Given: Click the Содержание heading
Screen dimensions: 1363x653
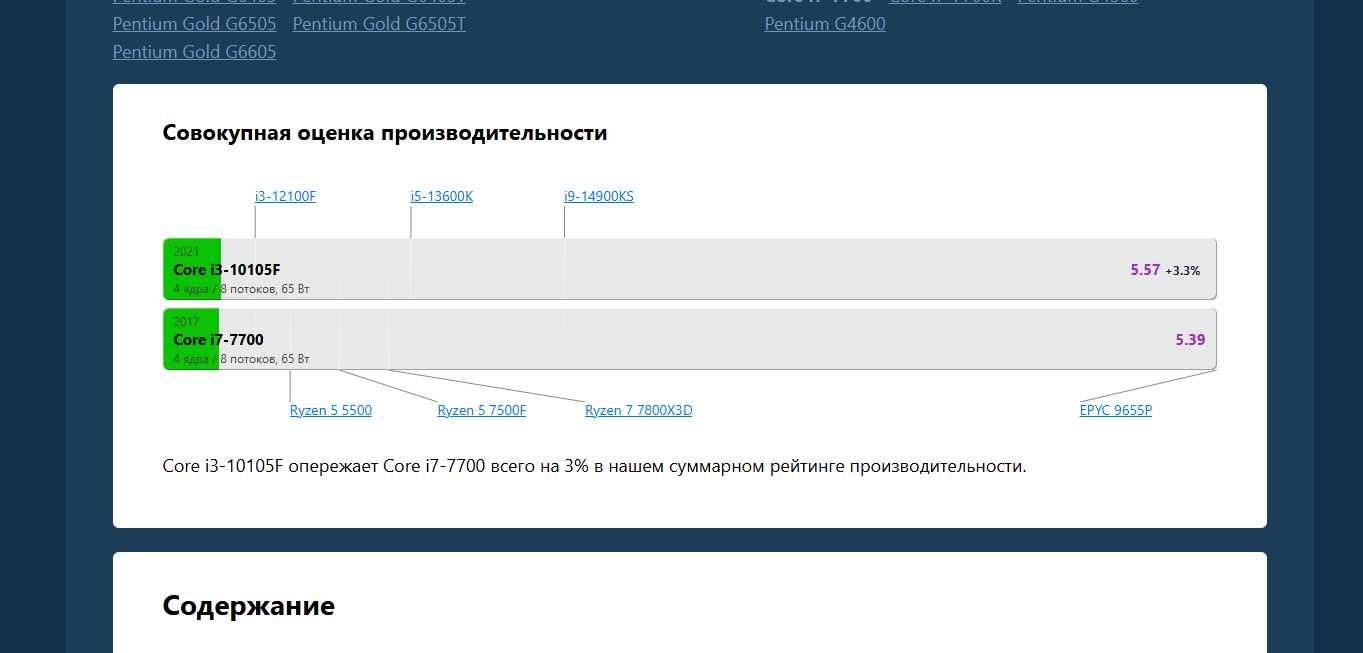Looking at the screenshot, I should click(249, 606).
